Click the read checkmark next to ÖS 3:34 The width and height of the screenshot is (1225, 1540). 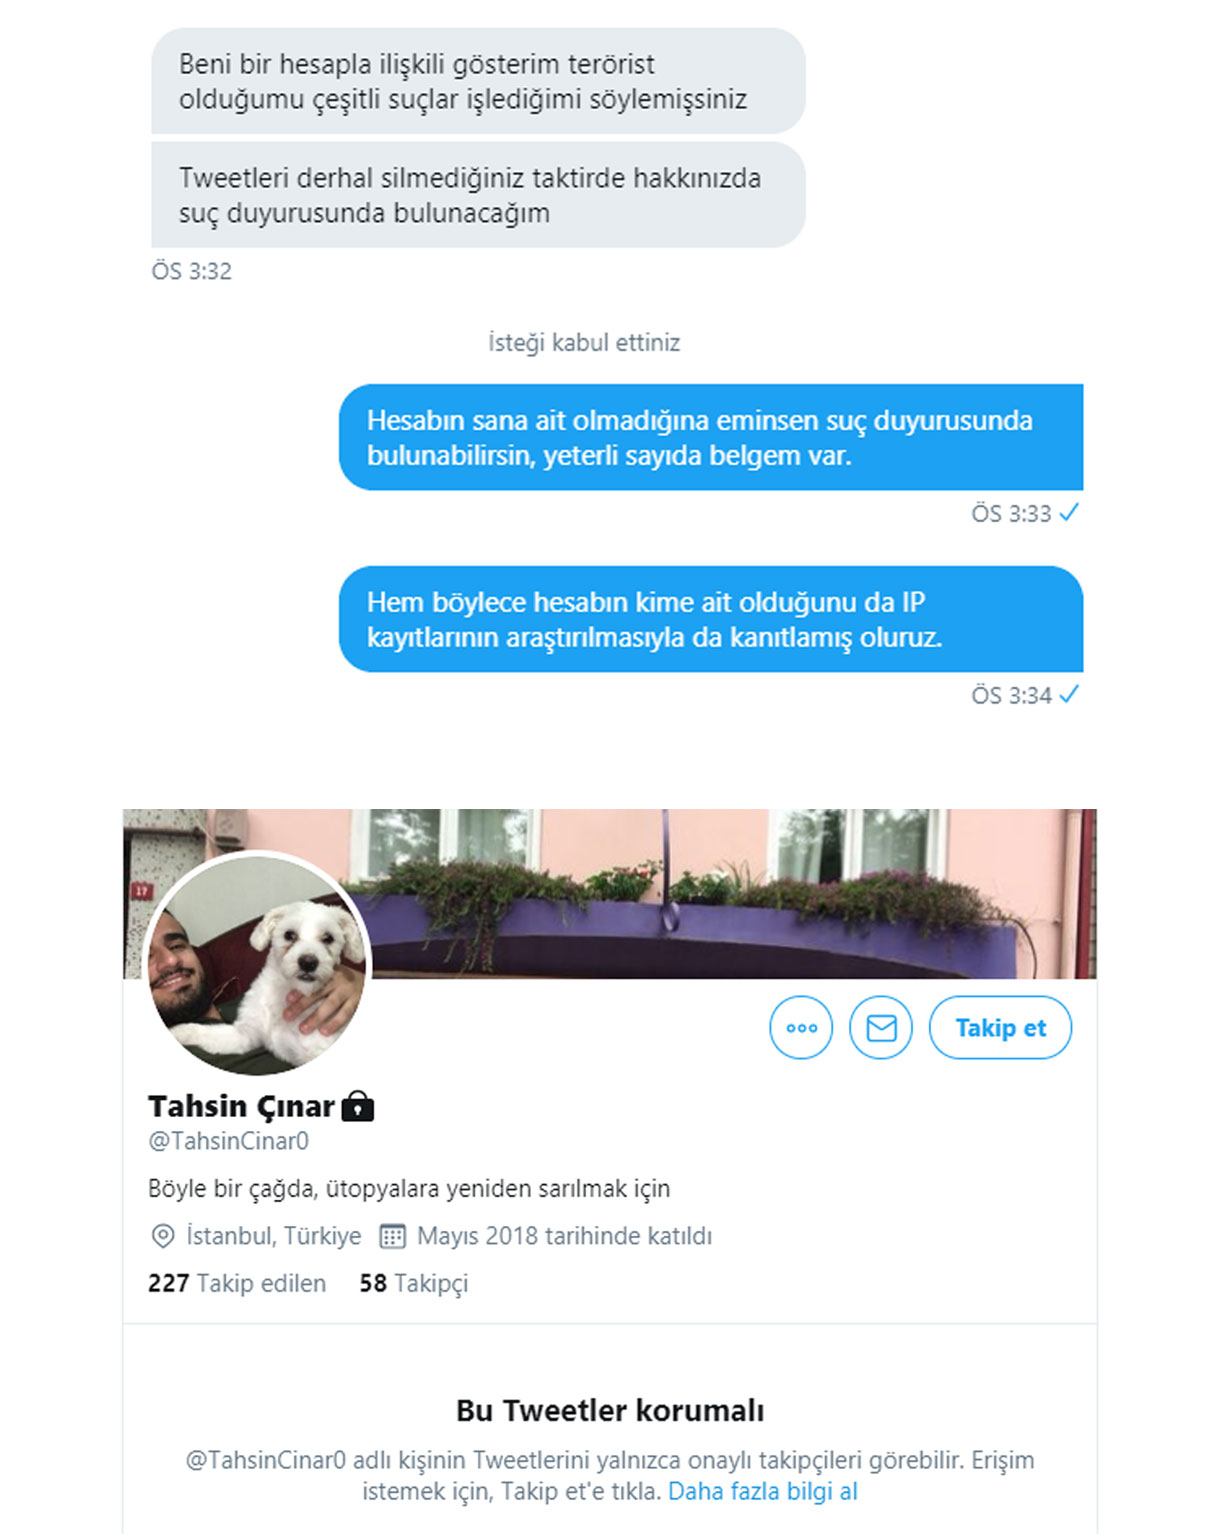[x=1069, y=695]
